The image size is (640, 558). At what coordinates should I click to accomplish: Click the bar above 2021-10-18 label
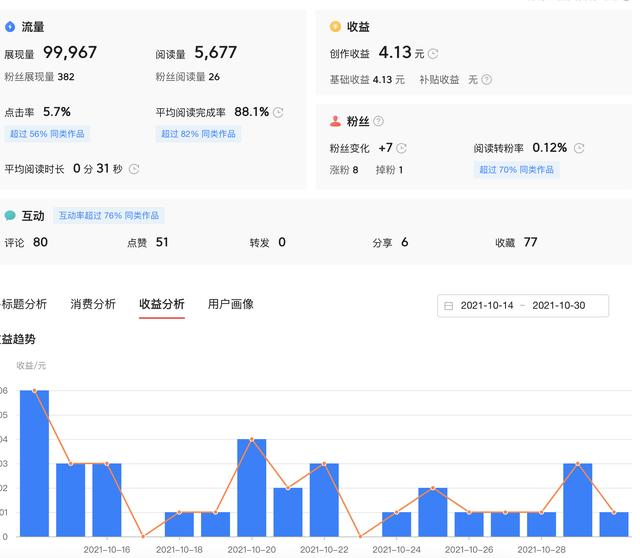[x=179, y=524]
